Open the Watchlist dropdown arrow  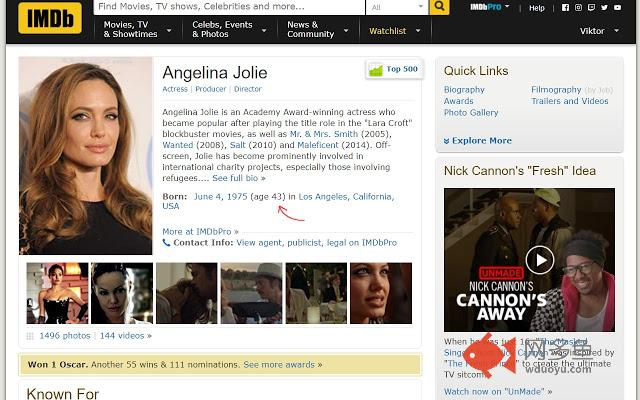point(418,31)
